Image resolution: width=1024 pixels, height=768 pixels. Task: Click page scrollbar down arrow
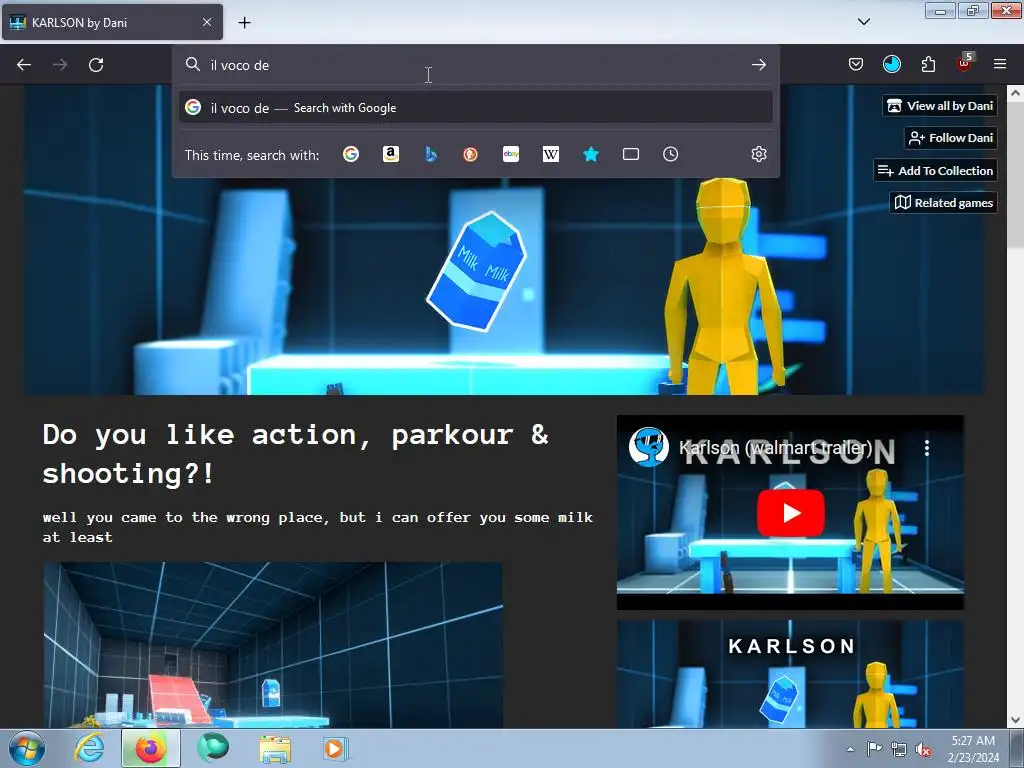(x=1015, y=720)
